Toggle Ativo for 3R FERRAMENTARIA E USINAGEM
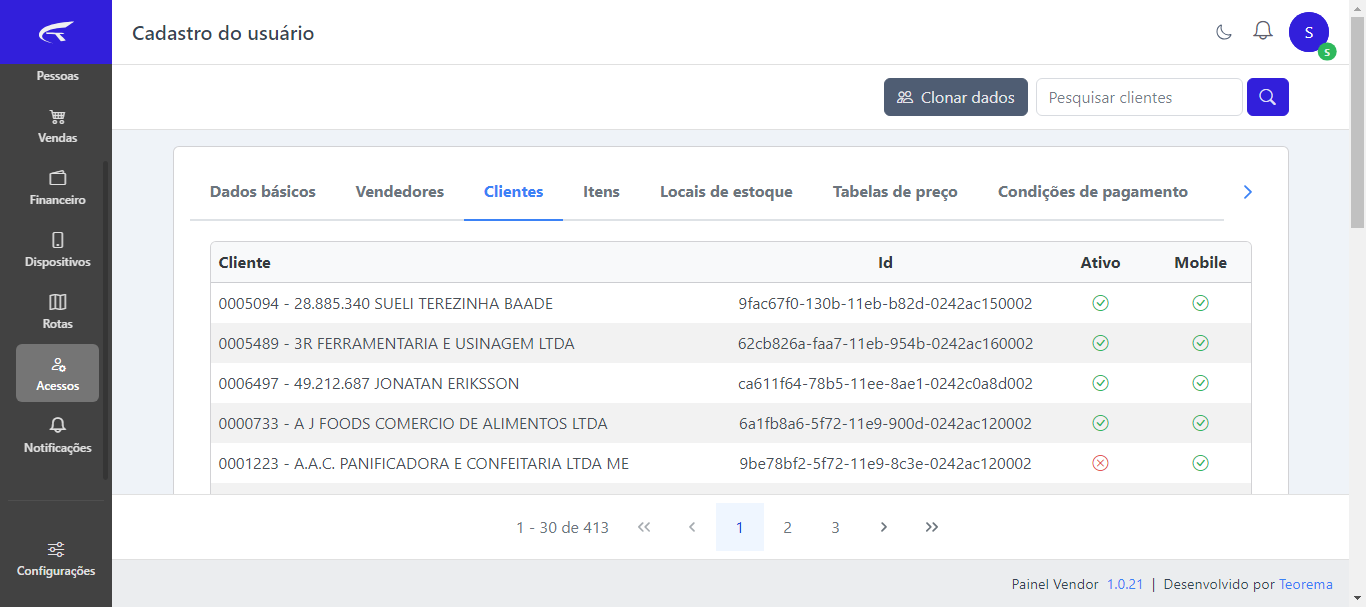This screenshot has height=607, width=1366. [x=1101, y=343]
